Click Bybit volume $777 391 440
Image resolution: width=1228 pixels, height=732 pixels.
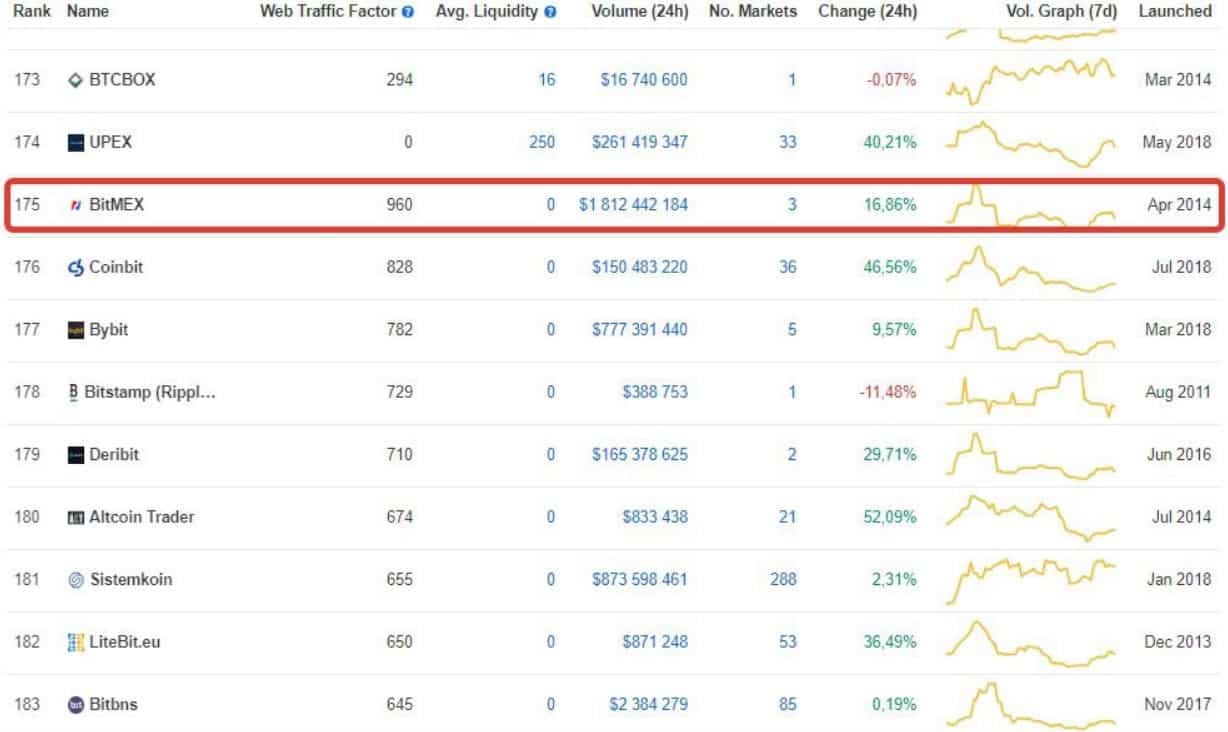[639, 330]
